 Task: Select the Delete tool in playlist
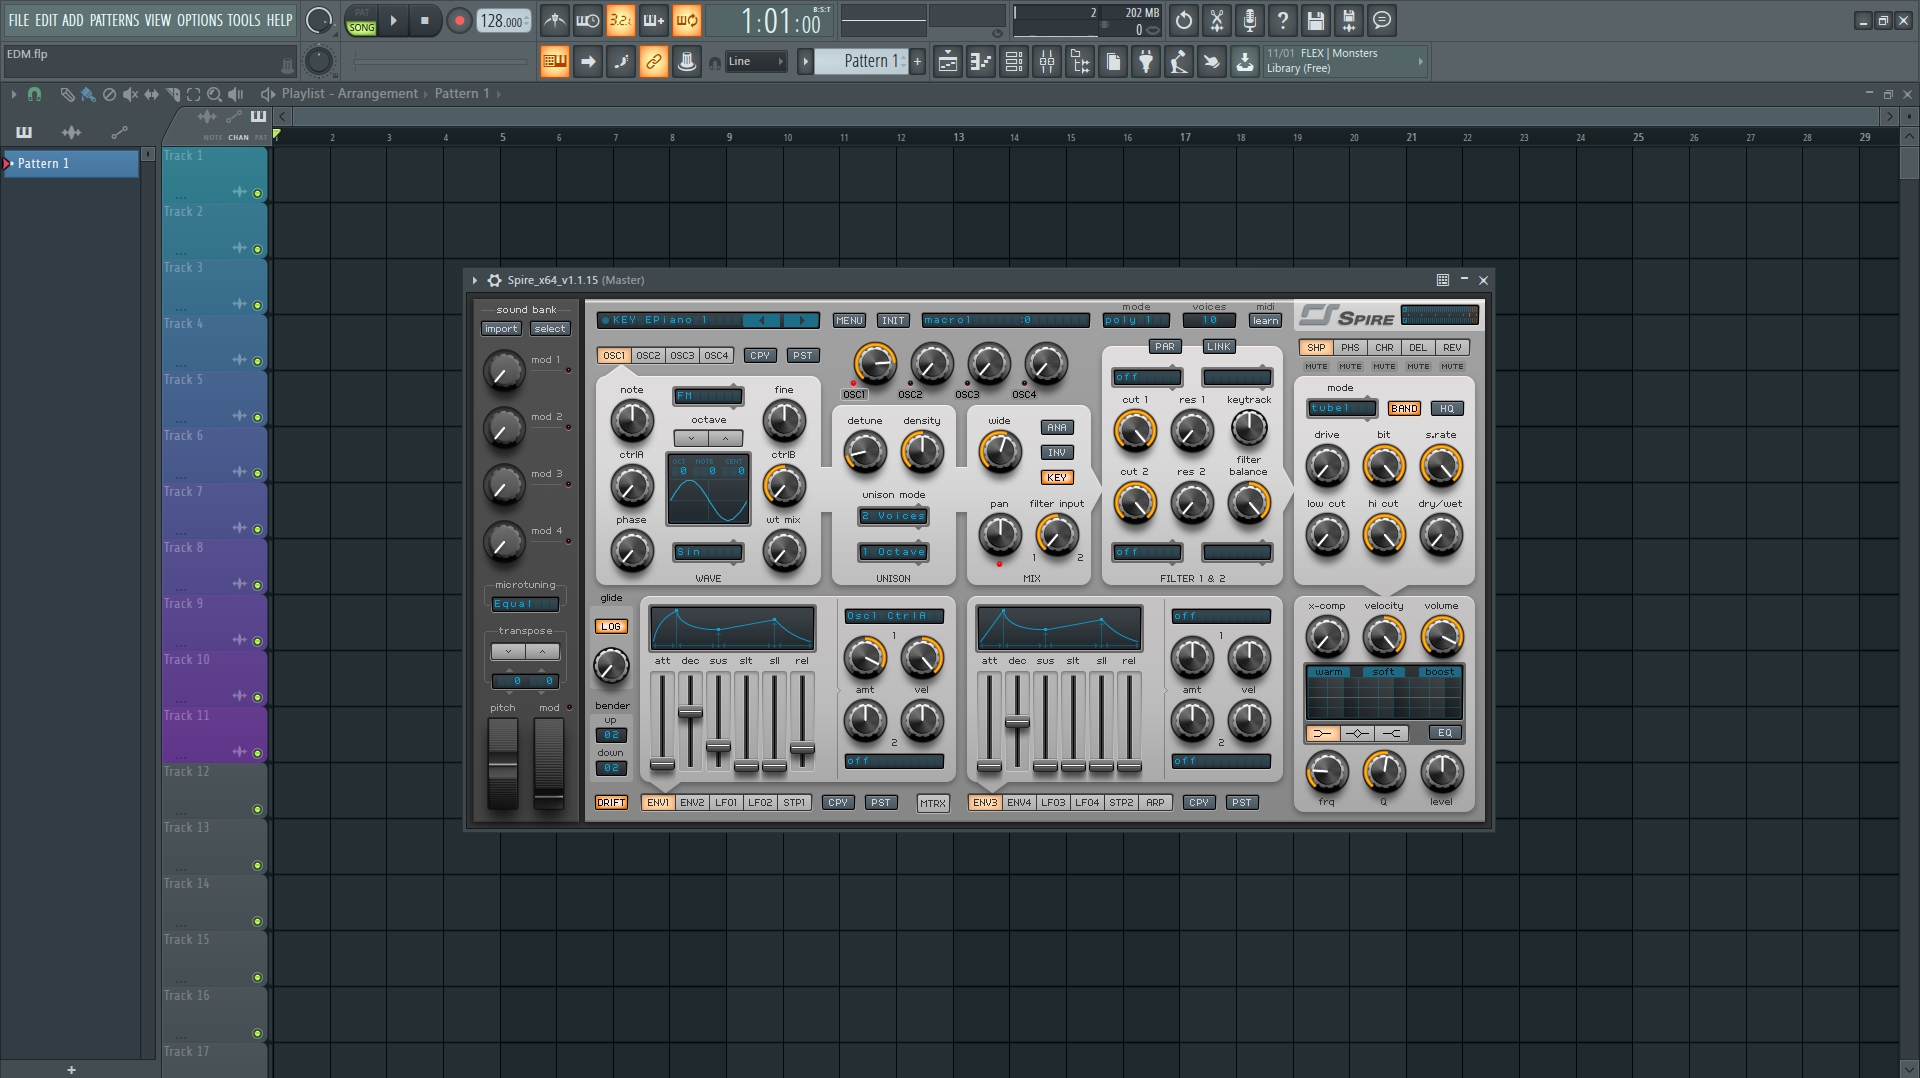click(109, 94)
